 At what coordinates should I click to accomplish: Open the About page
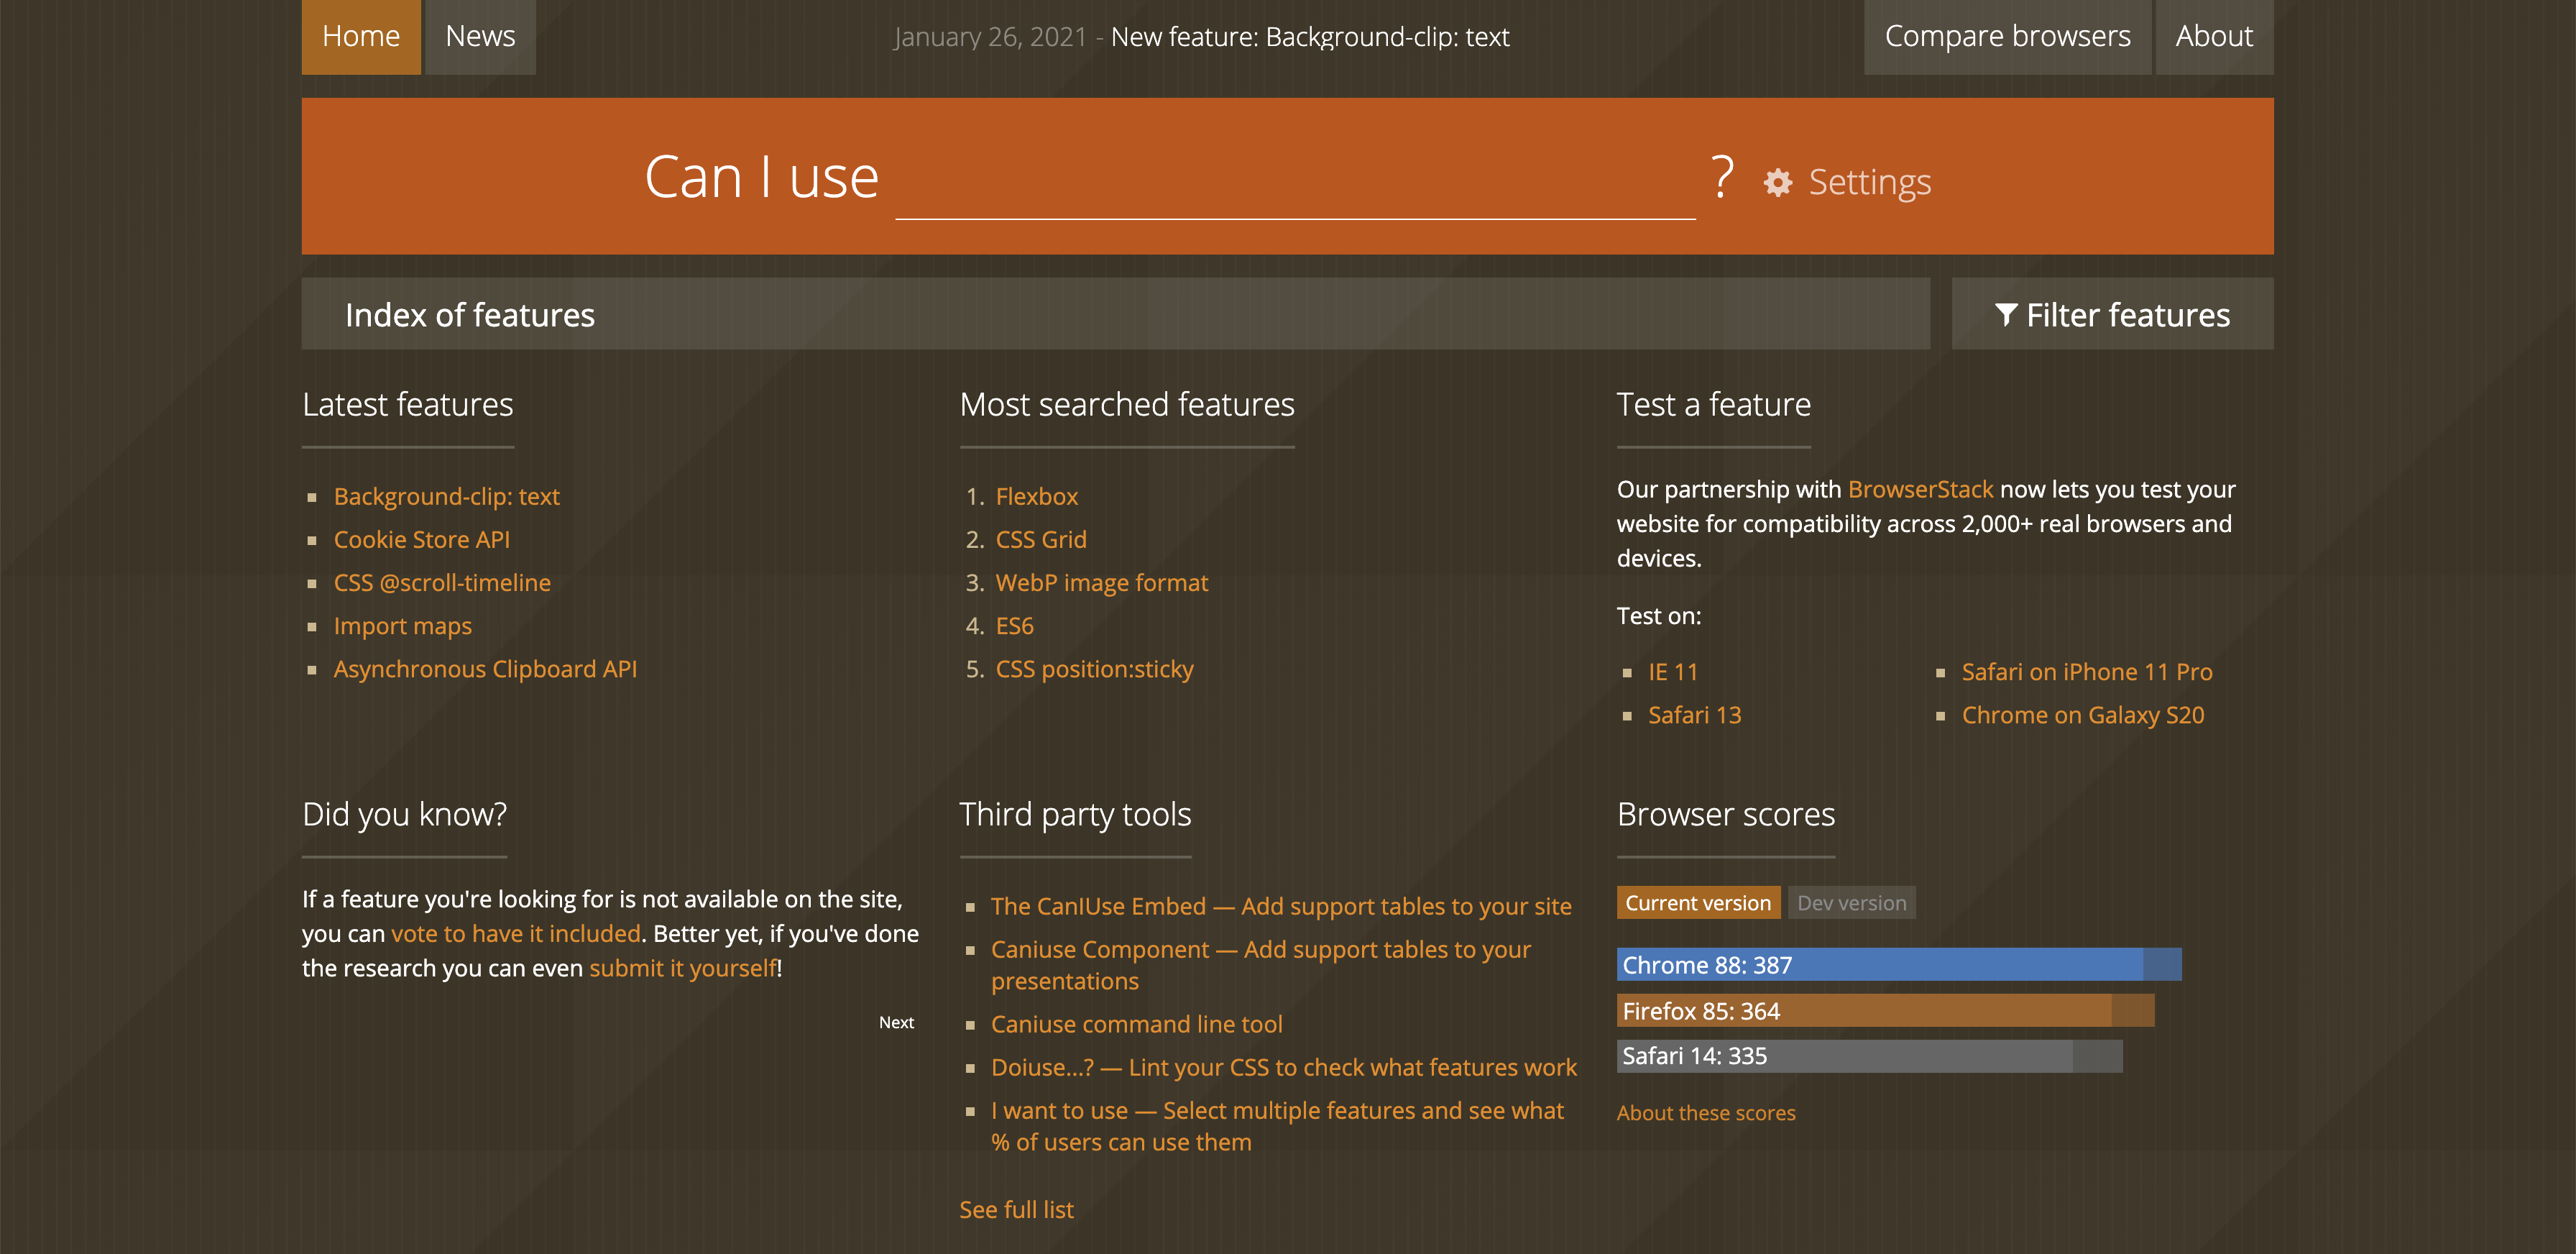click(x=2213, y=37)
